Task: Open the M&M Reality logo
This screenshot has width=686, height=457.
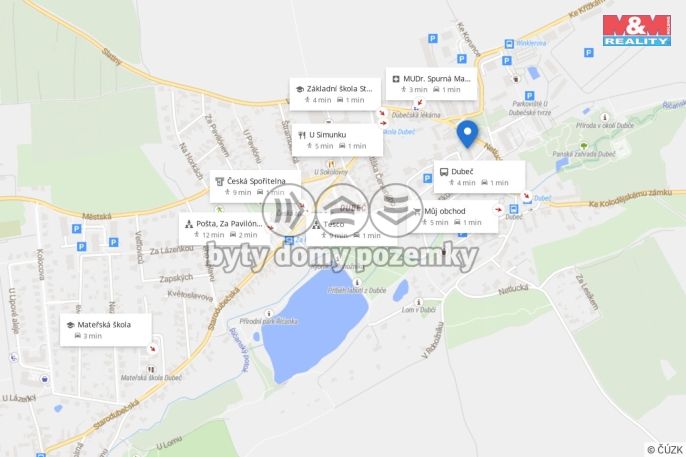Action: click(637, 30)
